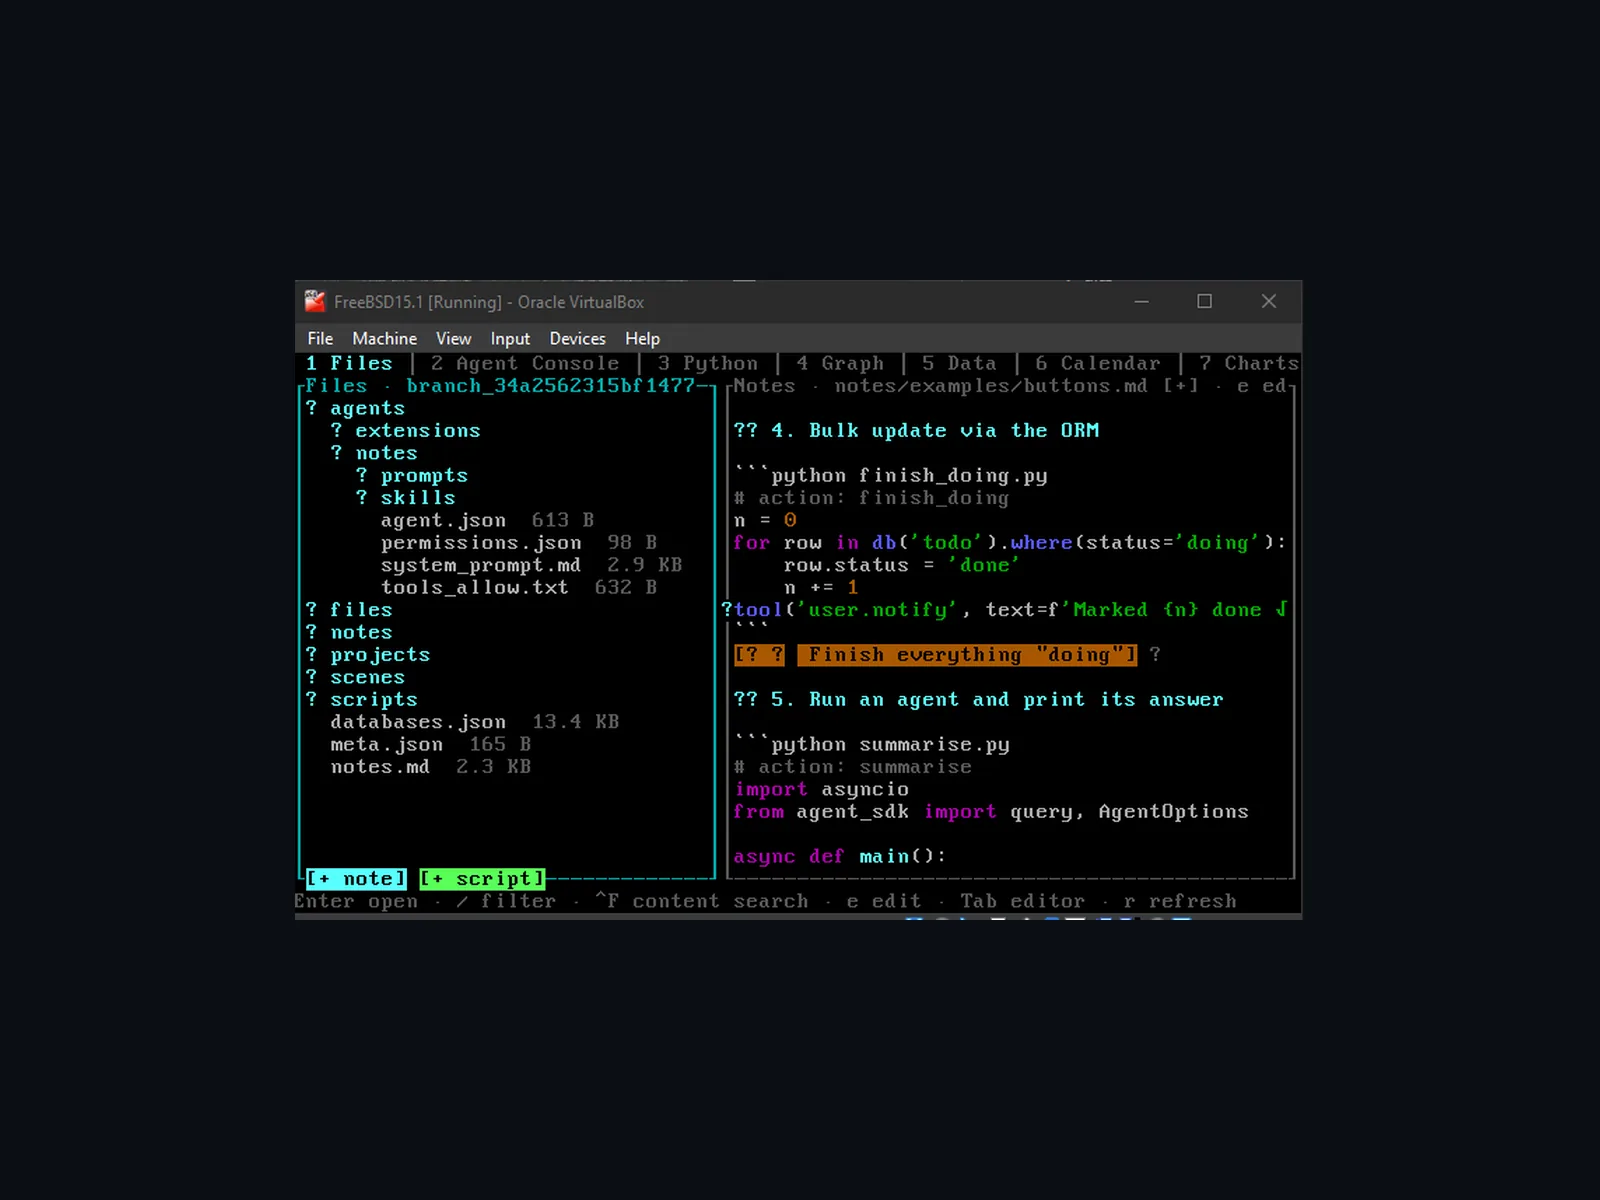Select notes.md in file tree
This screenshot has height=1200, width=1600.
[380, 767]
